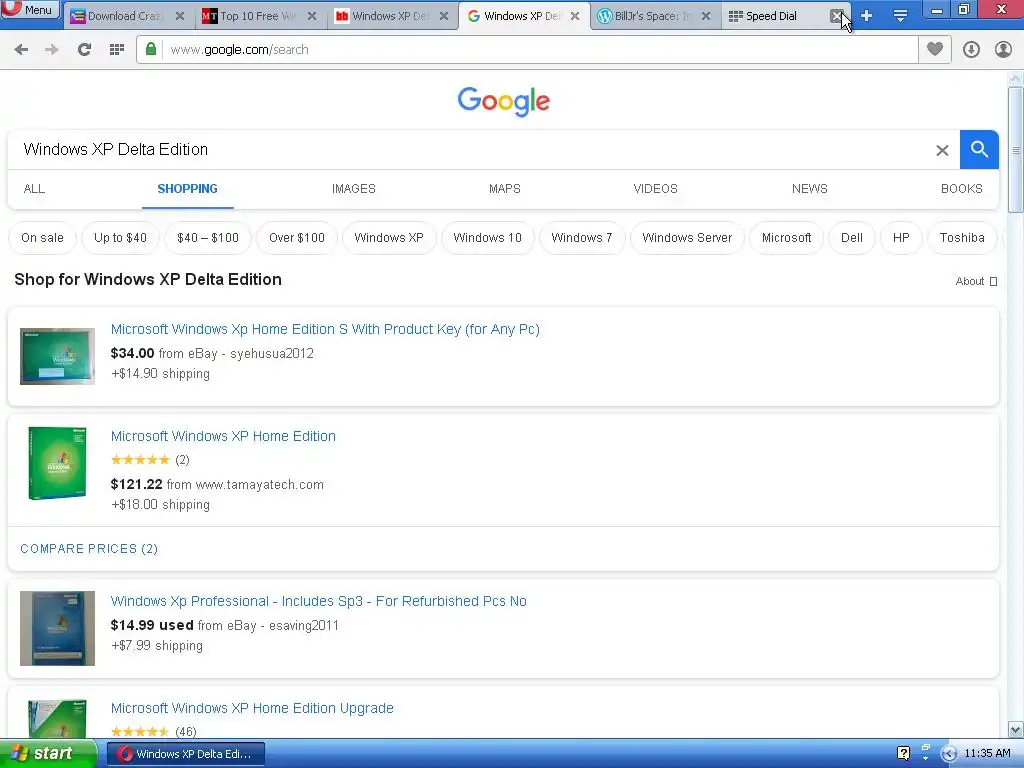Open Home Edition S With Product Key listing
Screen dimensions: 1024x768
(x=325, y=329)
